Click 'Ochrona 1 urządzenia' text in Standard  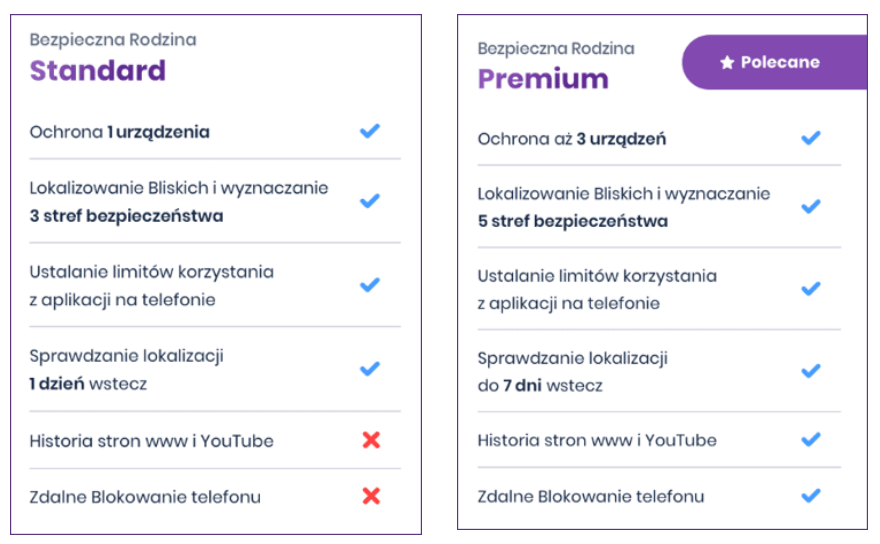click(x=119, y=132)
